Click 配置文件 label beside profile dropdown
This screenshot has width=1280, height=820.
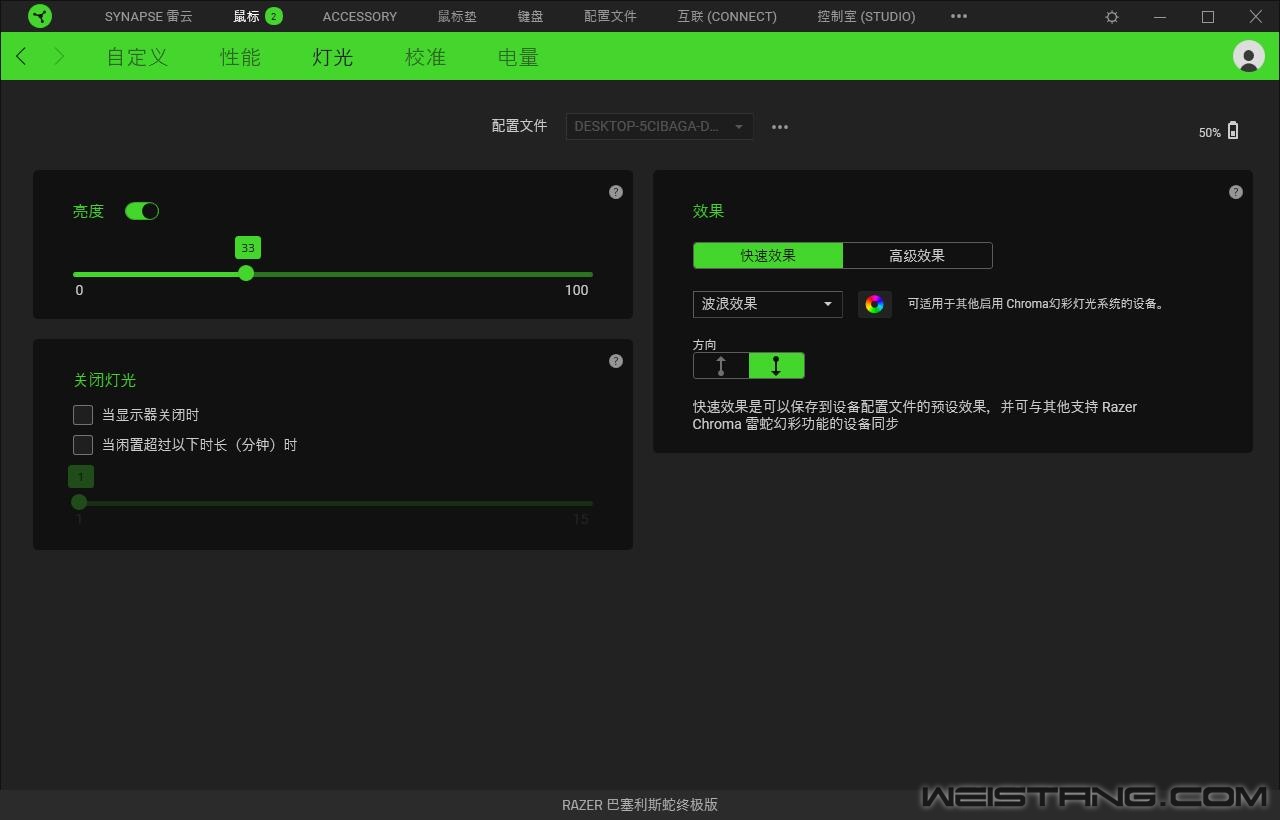coord(519,126)
